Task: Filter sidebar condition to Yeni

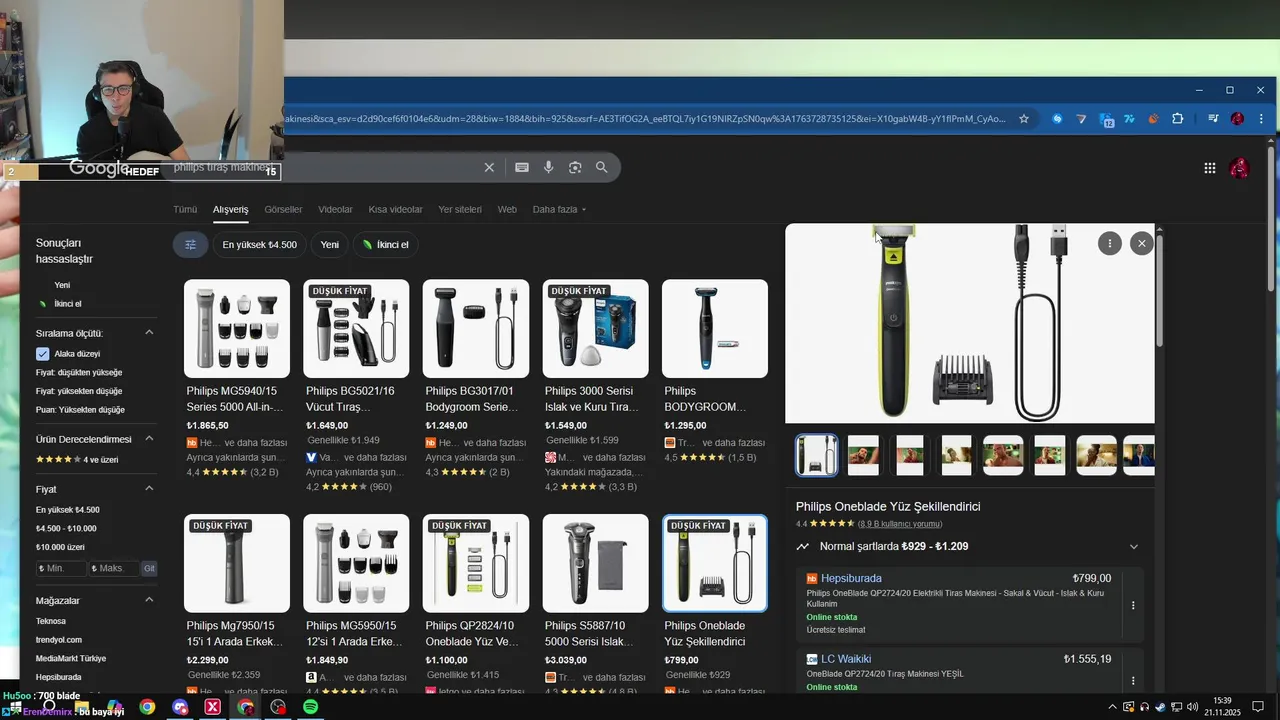Action: (62, 285)
